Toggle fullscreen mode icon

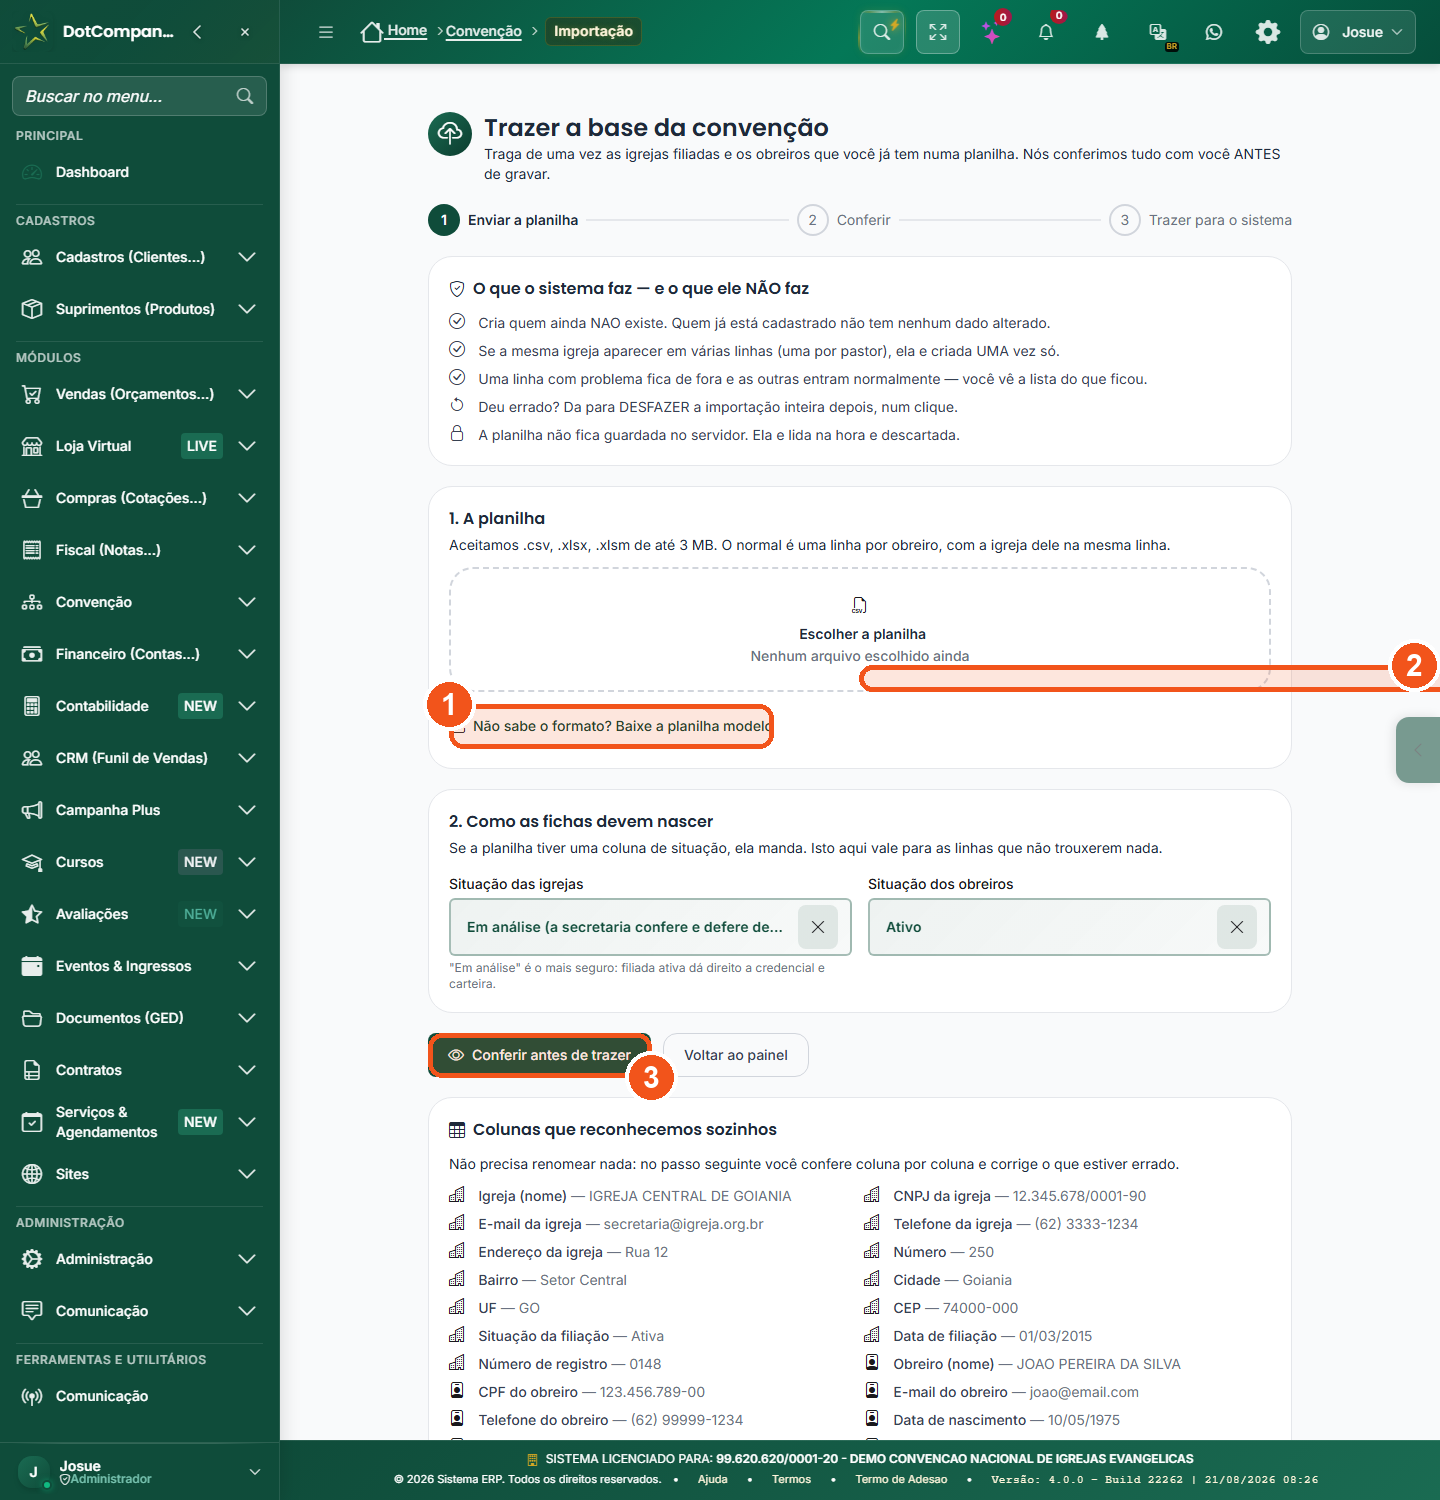click(x=938, y=32)
